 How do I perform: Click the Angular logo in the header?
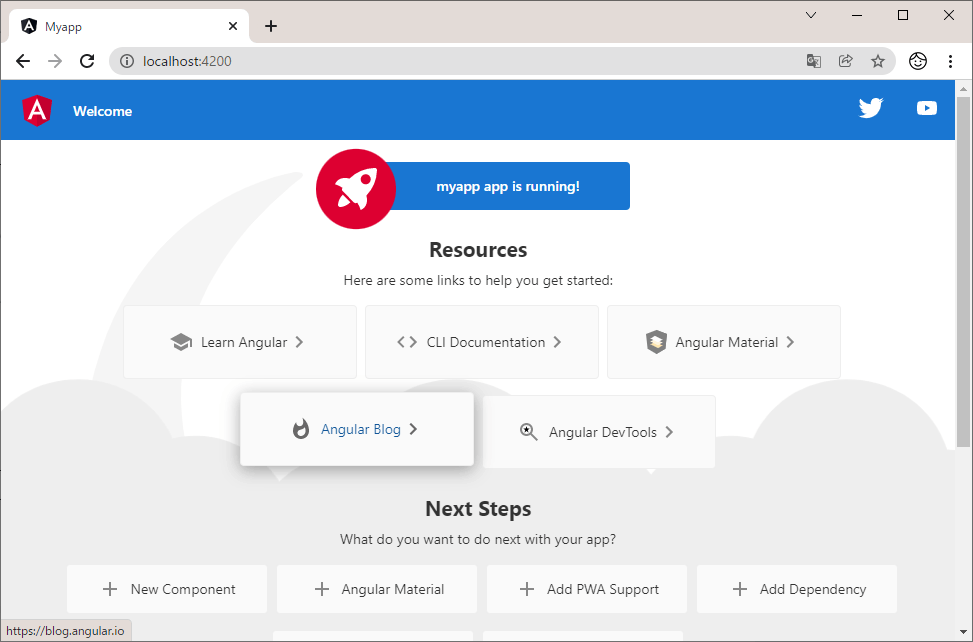[37, 110]
